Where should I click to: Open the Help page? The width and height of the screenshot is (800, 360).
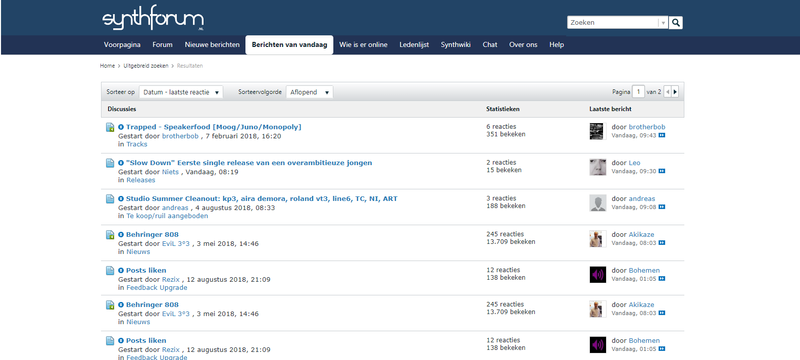click(x=557, y=45)
